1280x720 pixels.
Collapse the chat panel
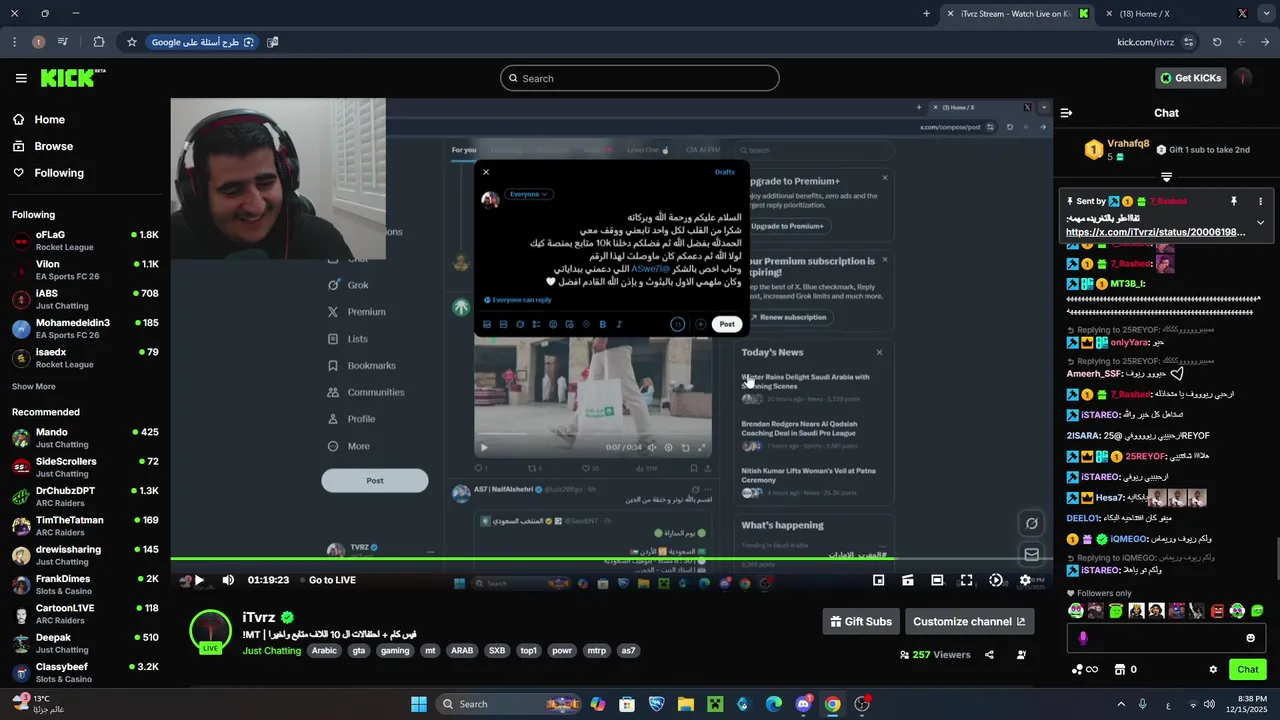(1066, 113)
